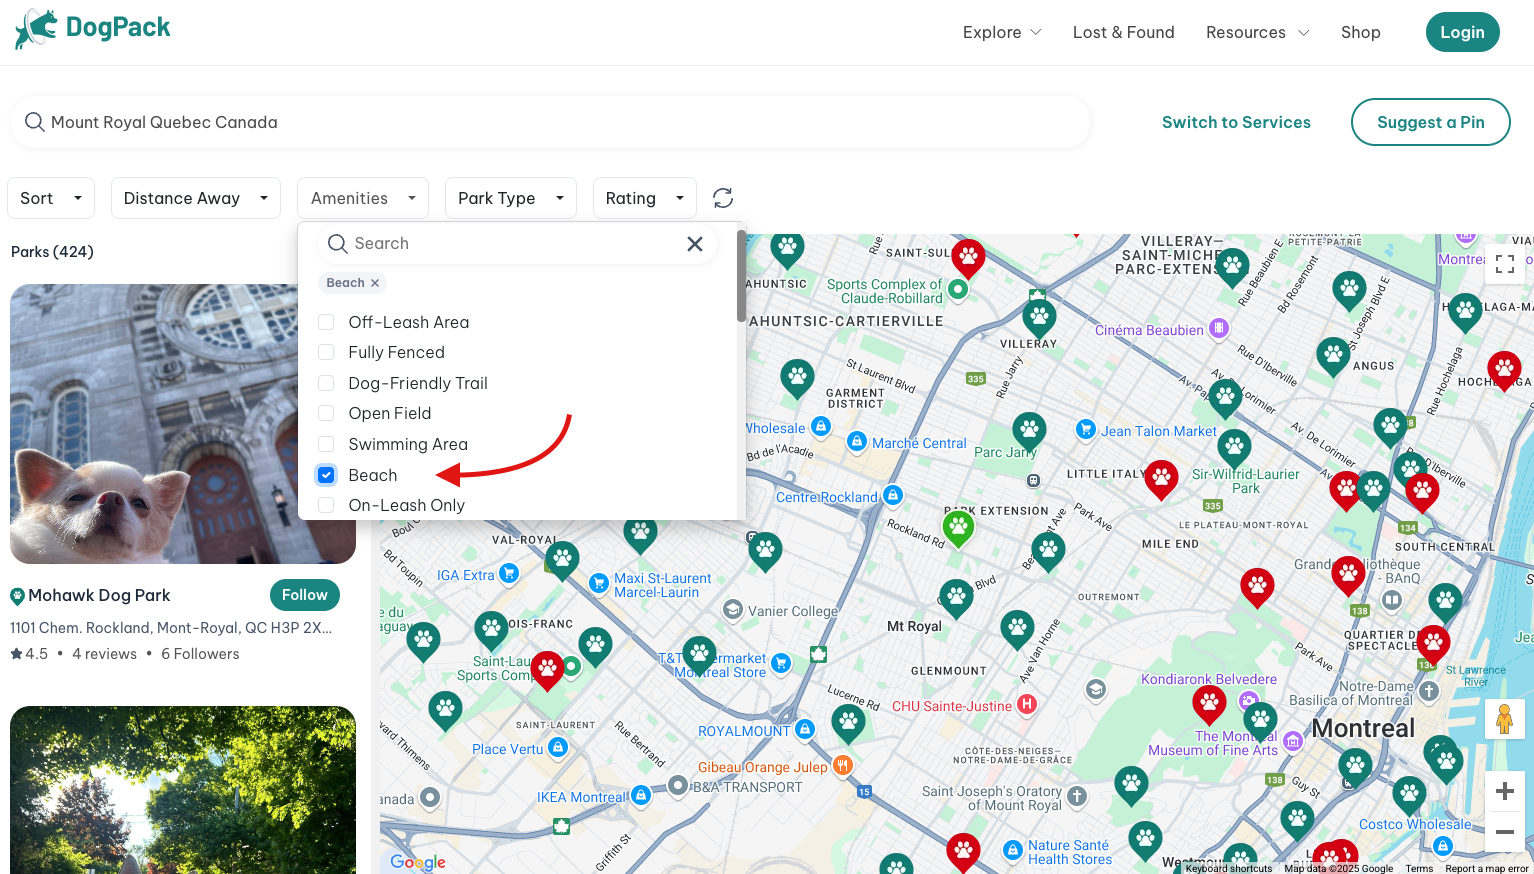
Task: Click the Street View pegman icon
Action: coord(1504,719)
